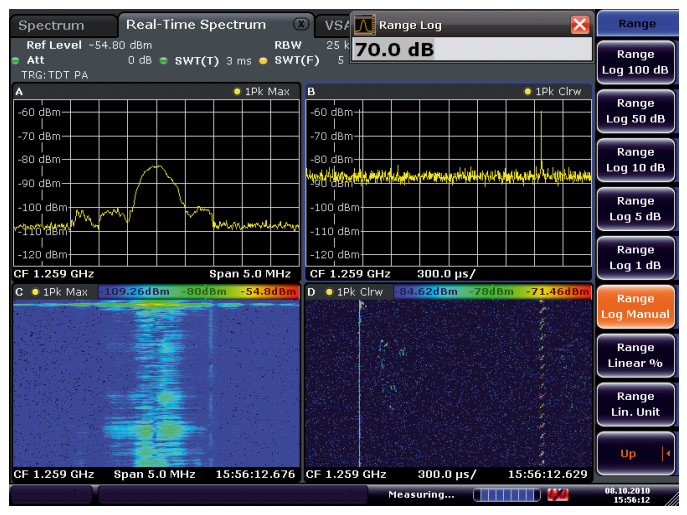
Task: Click window A yellow trace indicator dot
Action: click(x=237, y=92)
